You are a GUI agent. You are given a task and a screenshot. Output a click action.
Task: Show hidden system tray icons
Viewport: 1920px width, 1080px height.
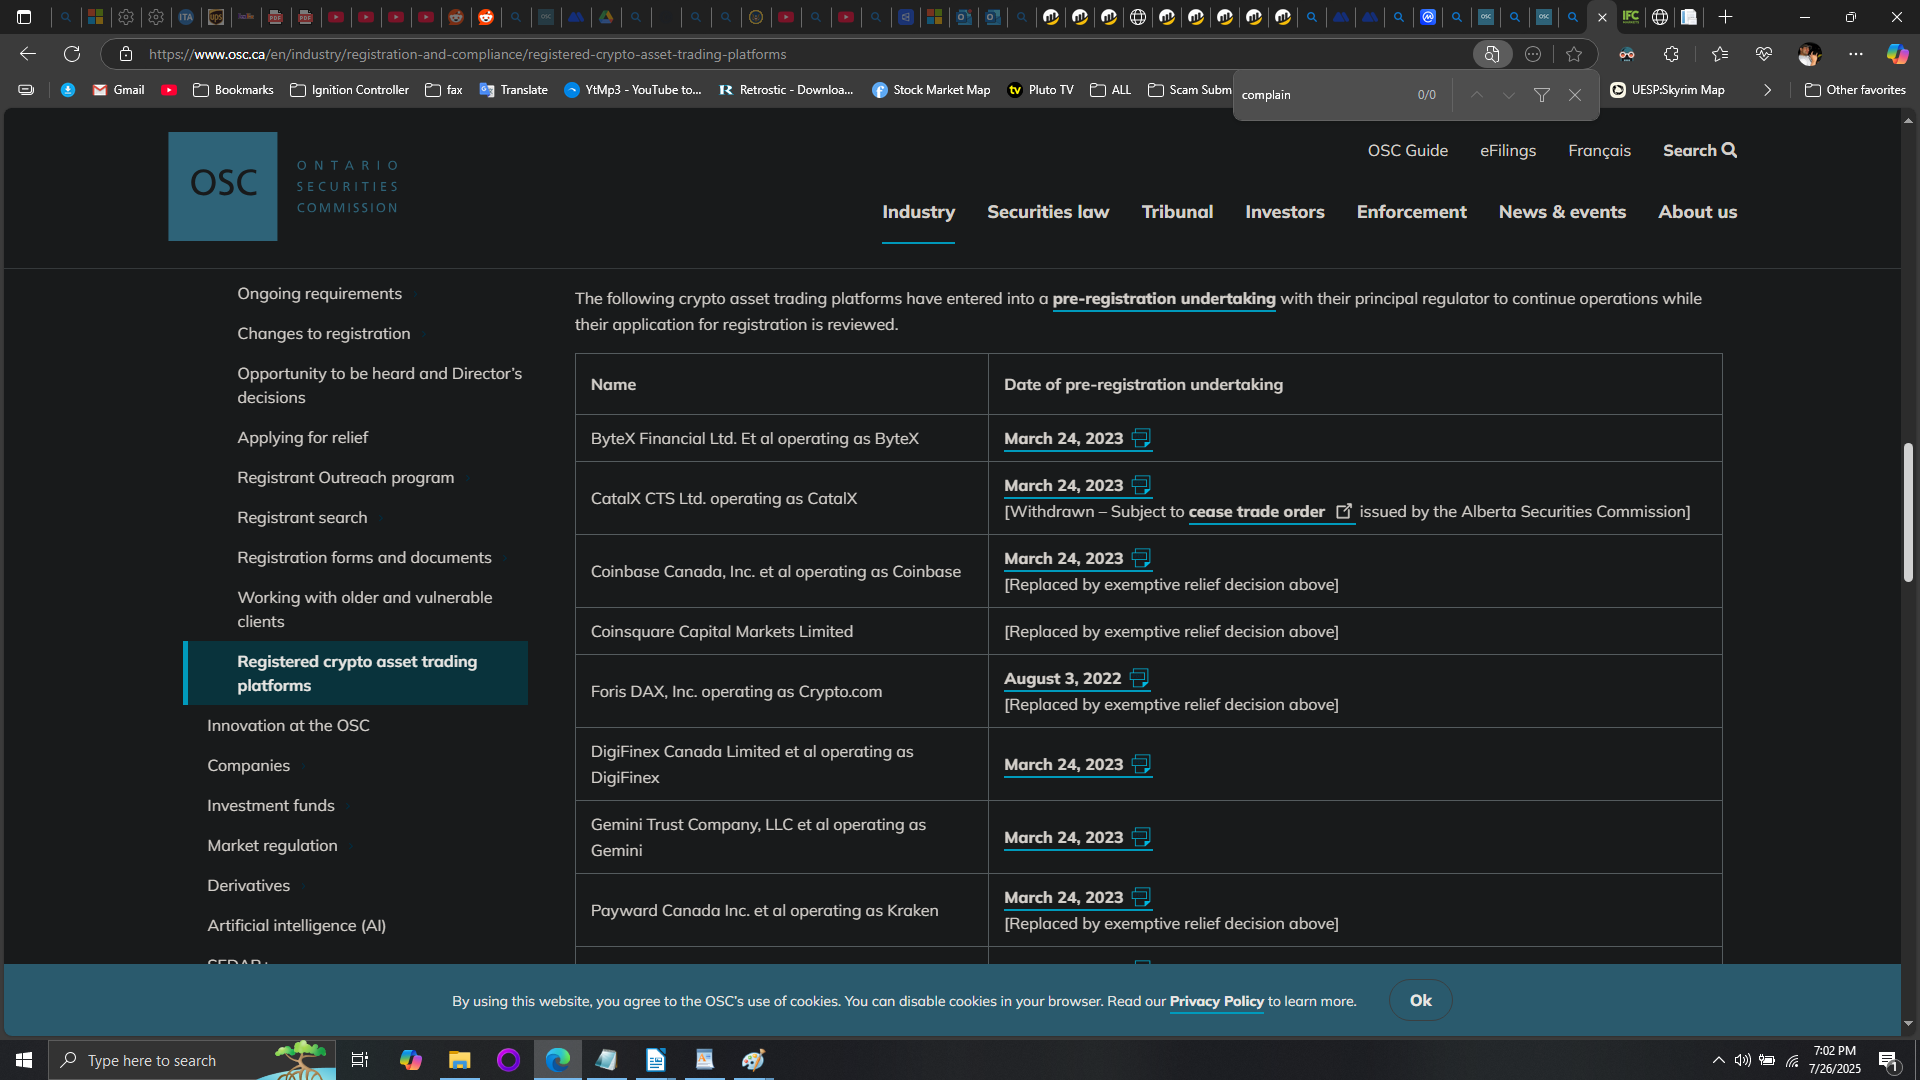pos(1718,1060)
